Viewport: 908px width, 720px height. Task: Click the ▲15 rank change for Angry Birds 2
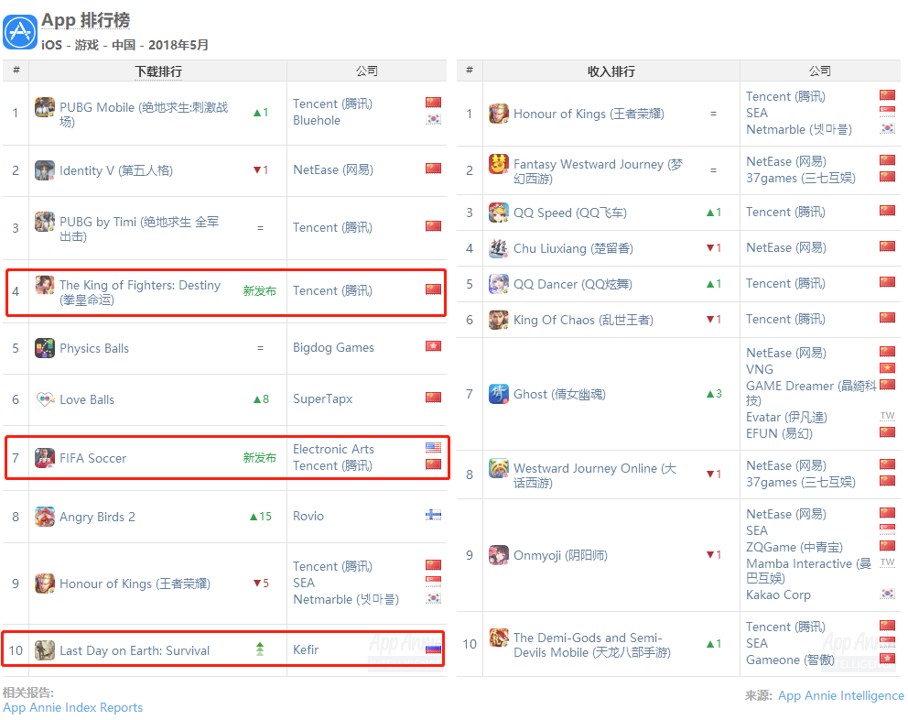(261, 516)
